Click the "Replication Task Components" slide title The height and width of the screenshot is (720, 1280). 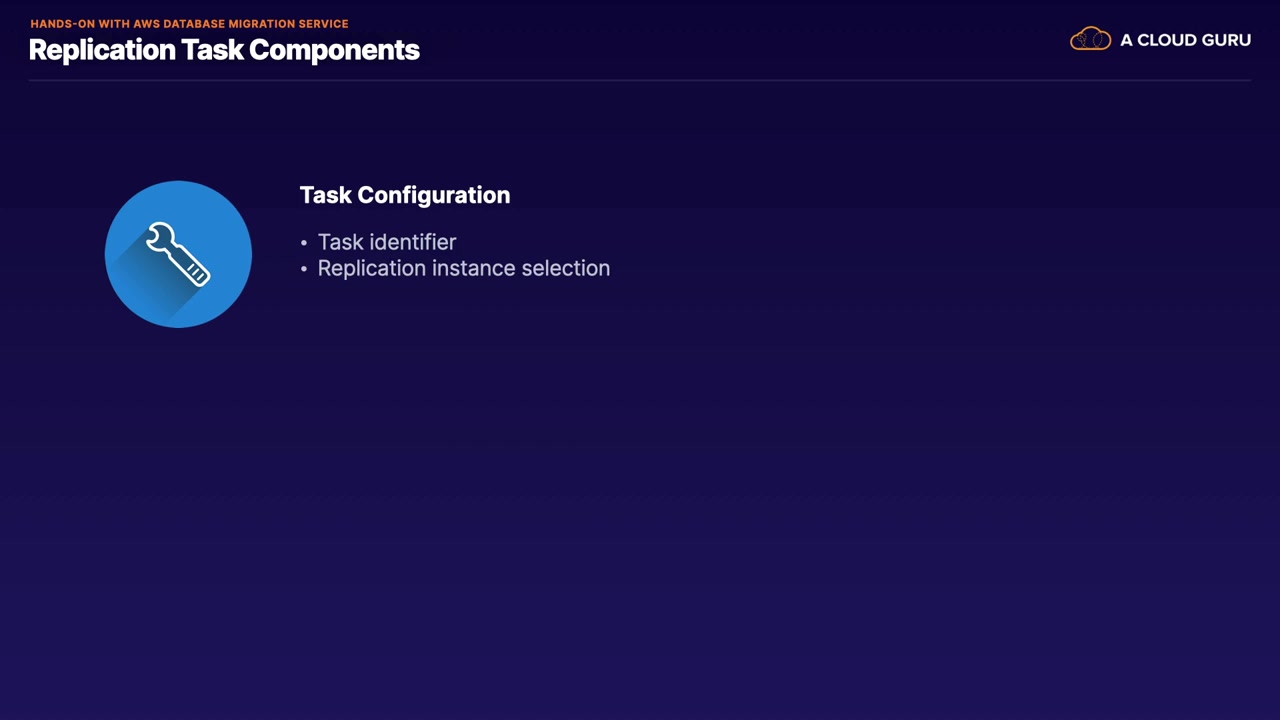point(224,50)
